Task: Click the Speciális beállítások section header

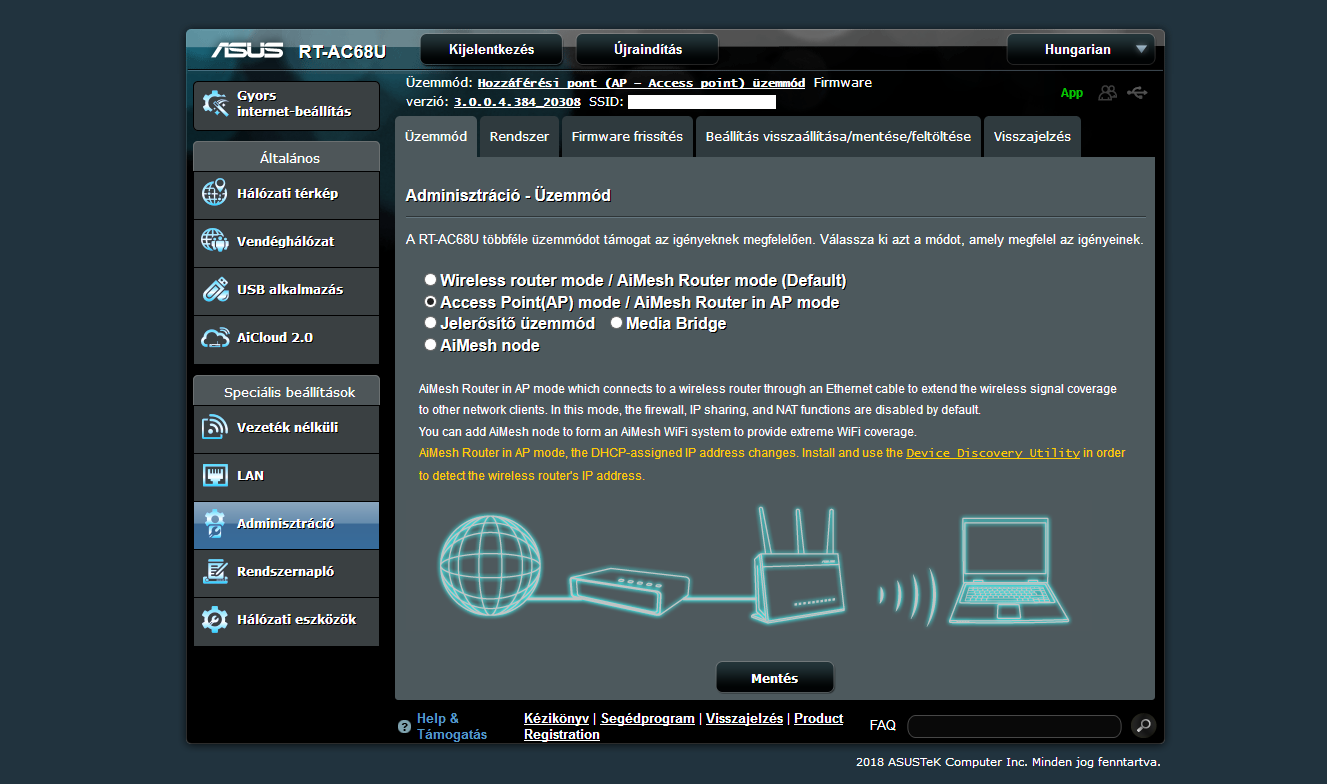Action: coord(286,391)
